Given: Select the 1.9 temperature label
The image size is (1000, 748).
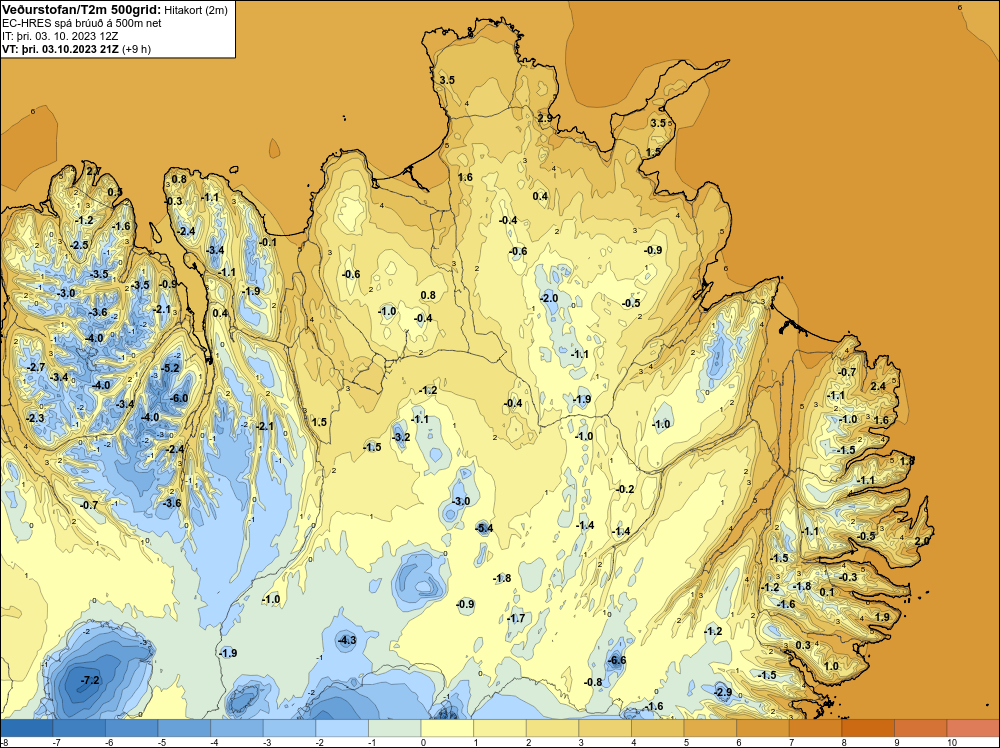Looking at the screenshot, I should coord(882,617).
